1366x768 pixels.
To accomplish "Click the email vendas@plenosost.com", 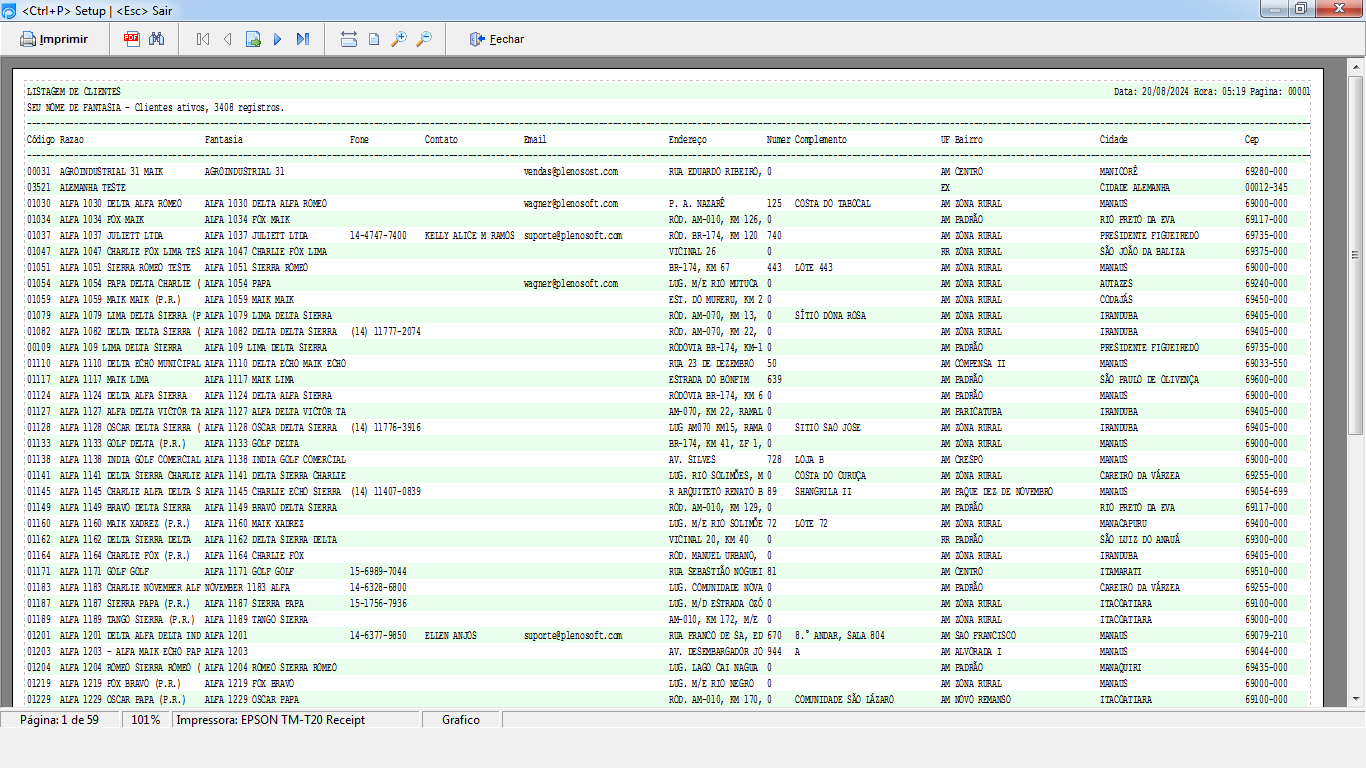I will click(x=571, y=172).
